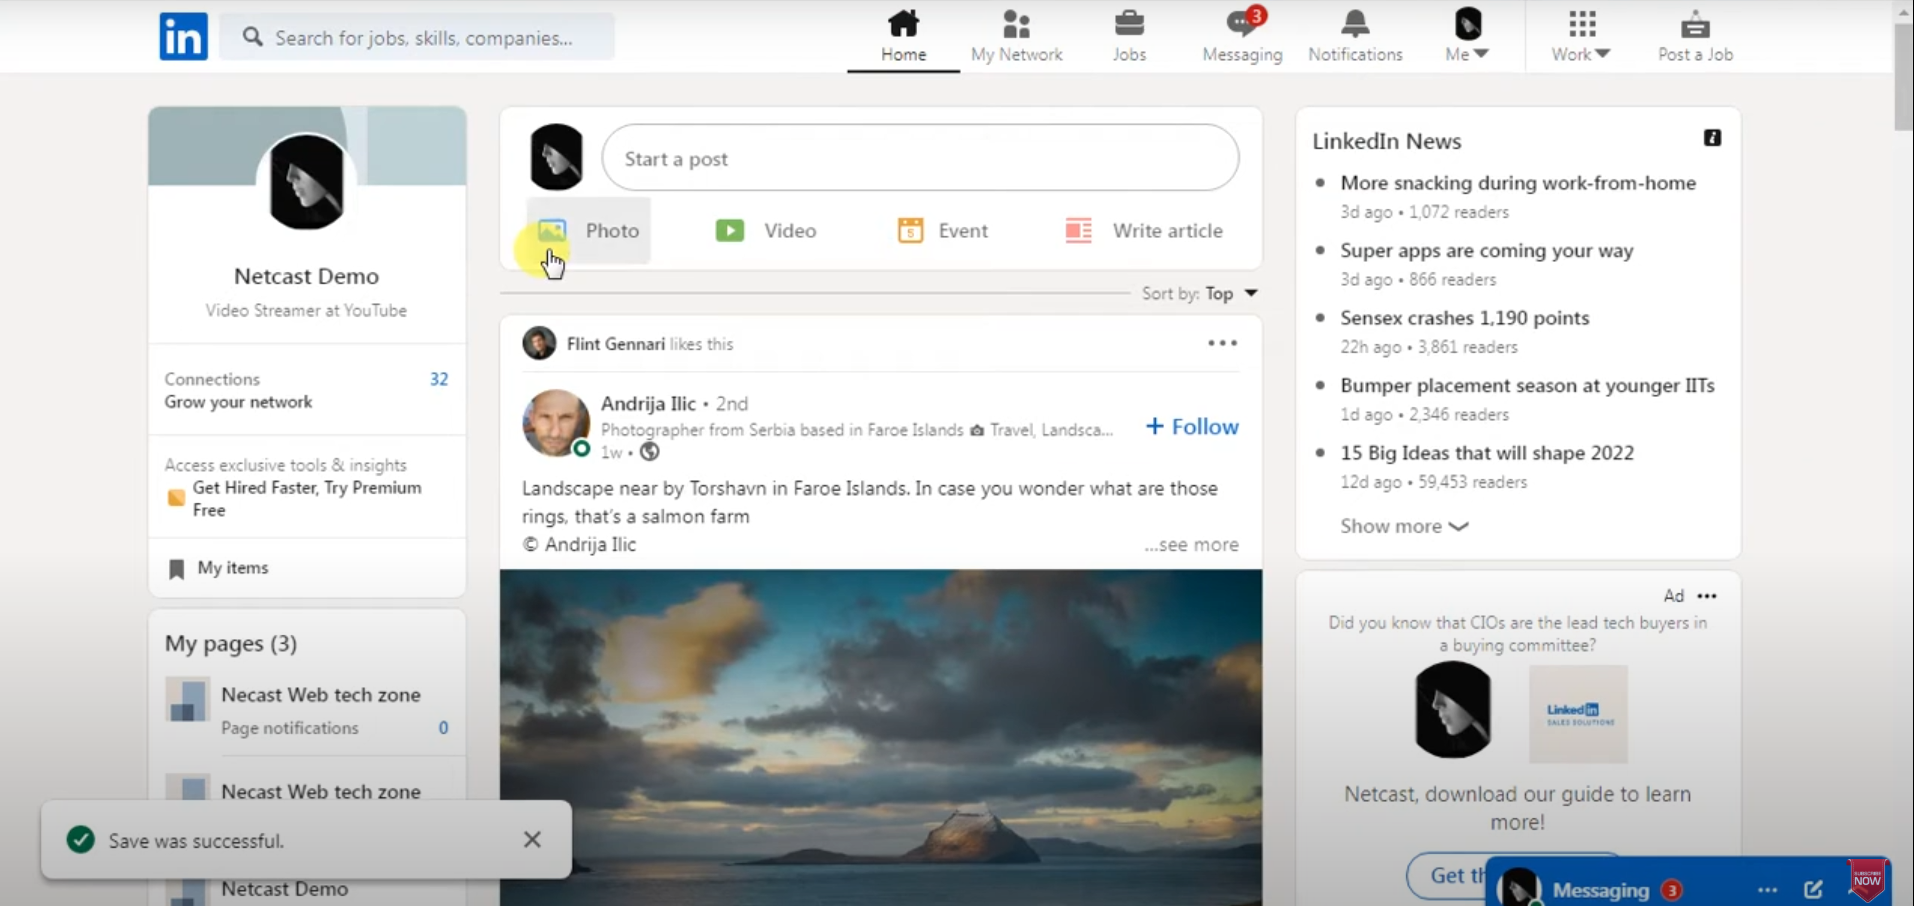Dismiss the Save was successful toast

click(532, 840)
